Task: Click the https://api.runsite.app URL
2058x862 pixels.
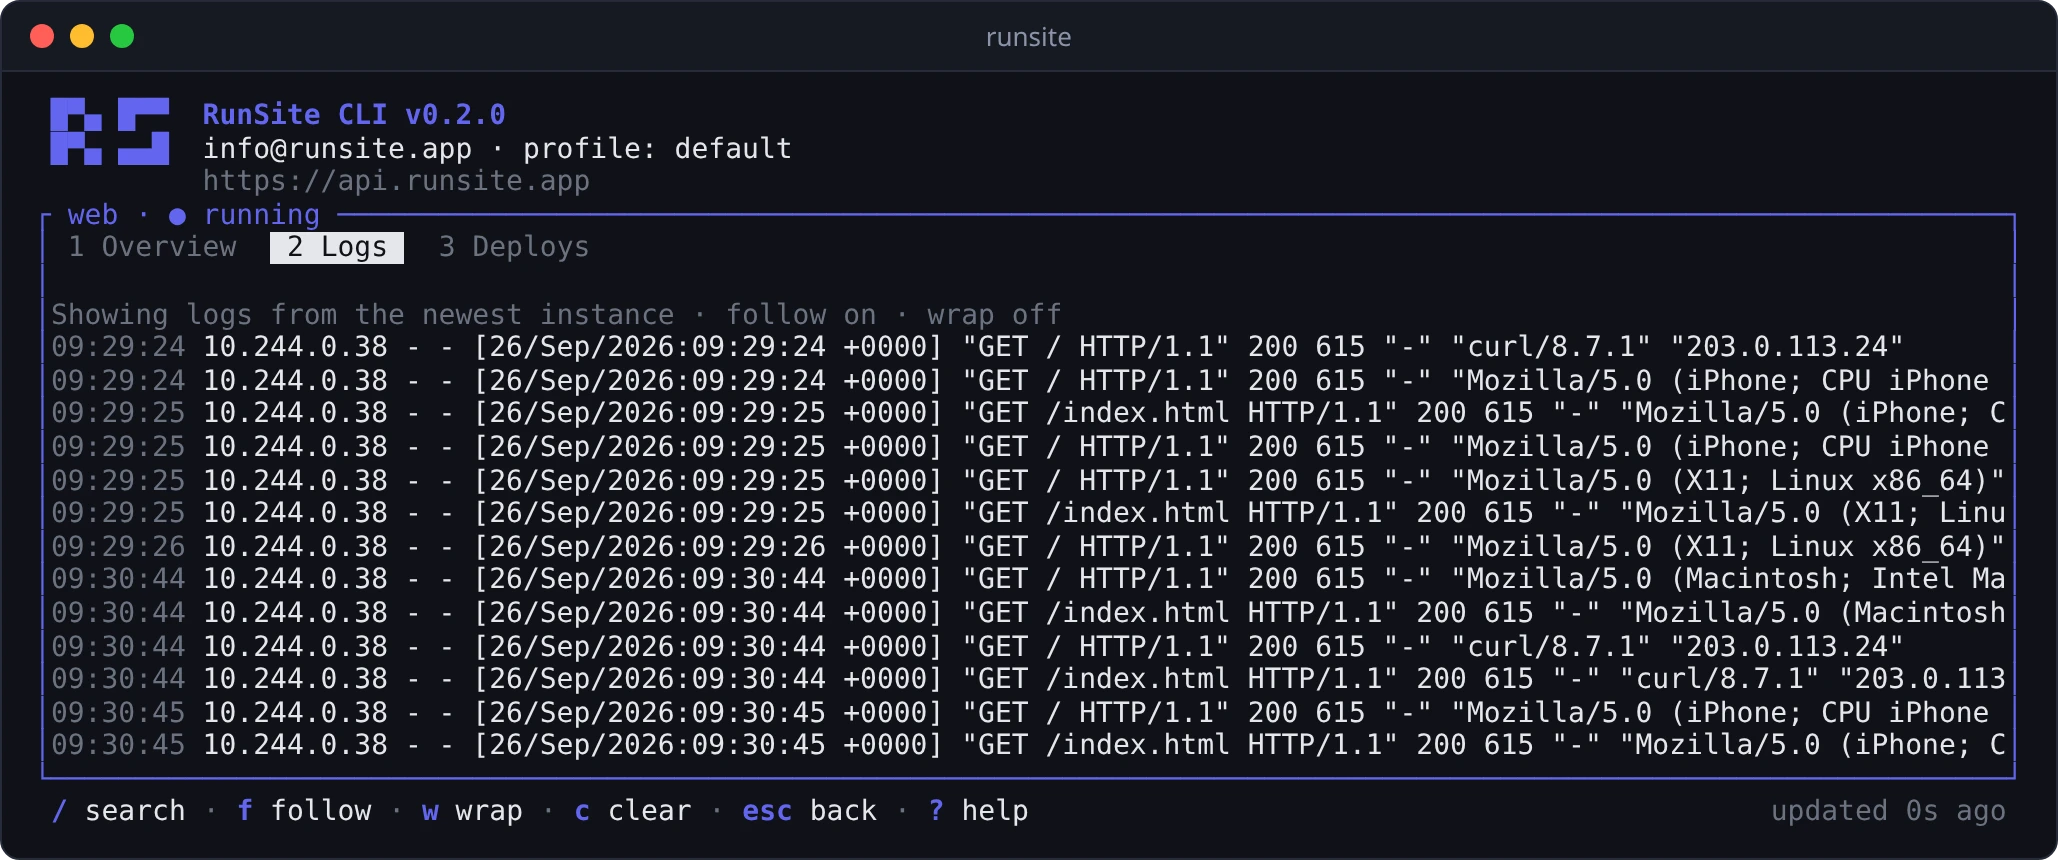Action: pos(396,181)
